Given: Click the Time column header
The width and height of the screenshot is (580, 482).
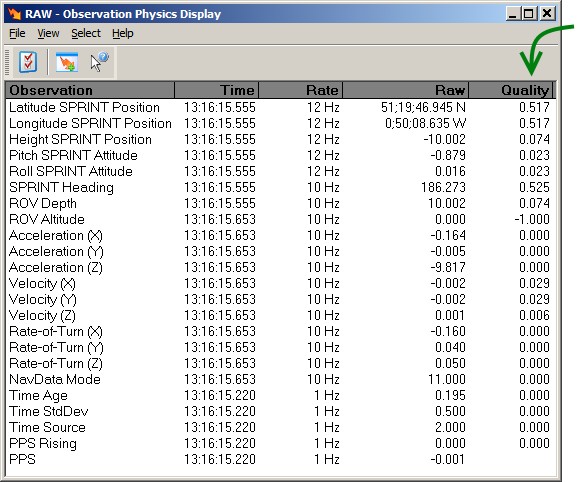Looking at the screenshot, I should coord(216,90).
